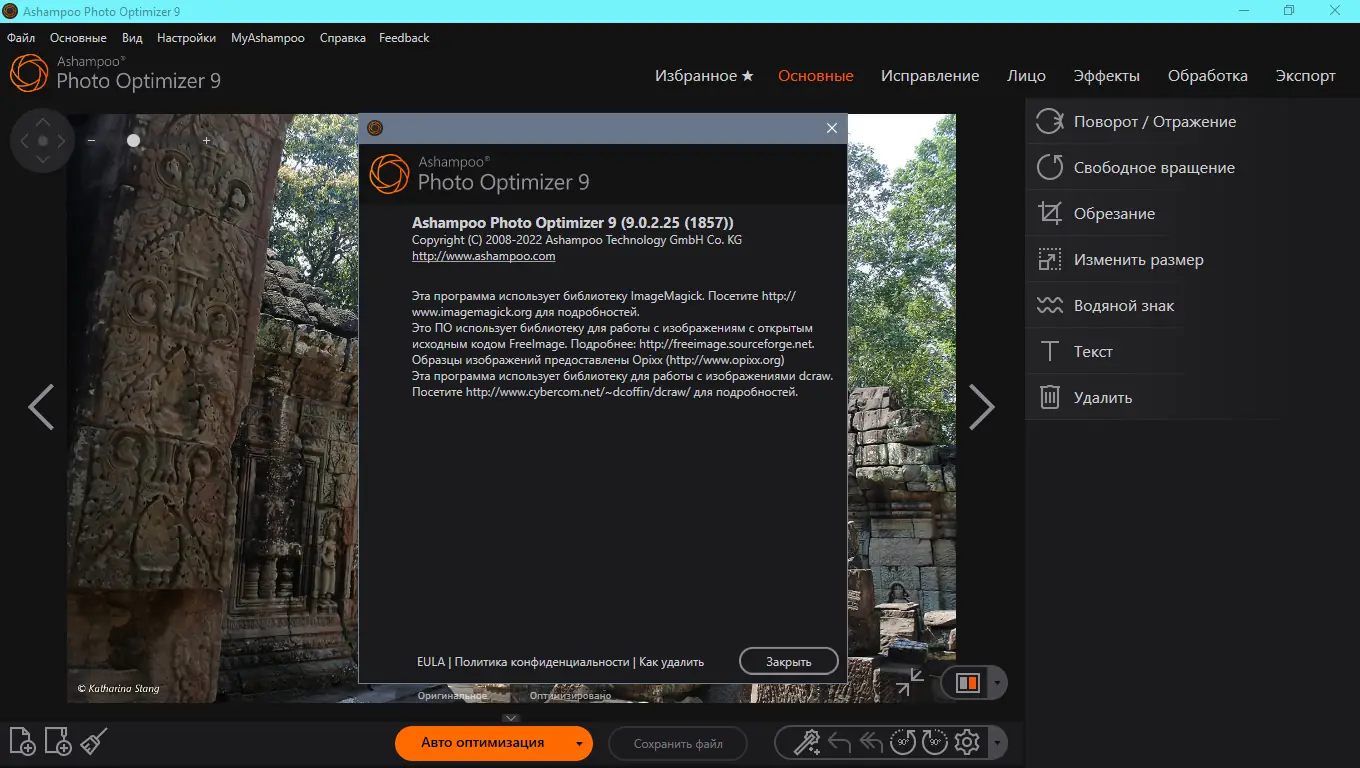Select the Text tool icon
Viewport: 1360px width, 768px height.
[1049, 352]
